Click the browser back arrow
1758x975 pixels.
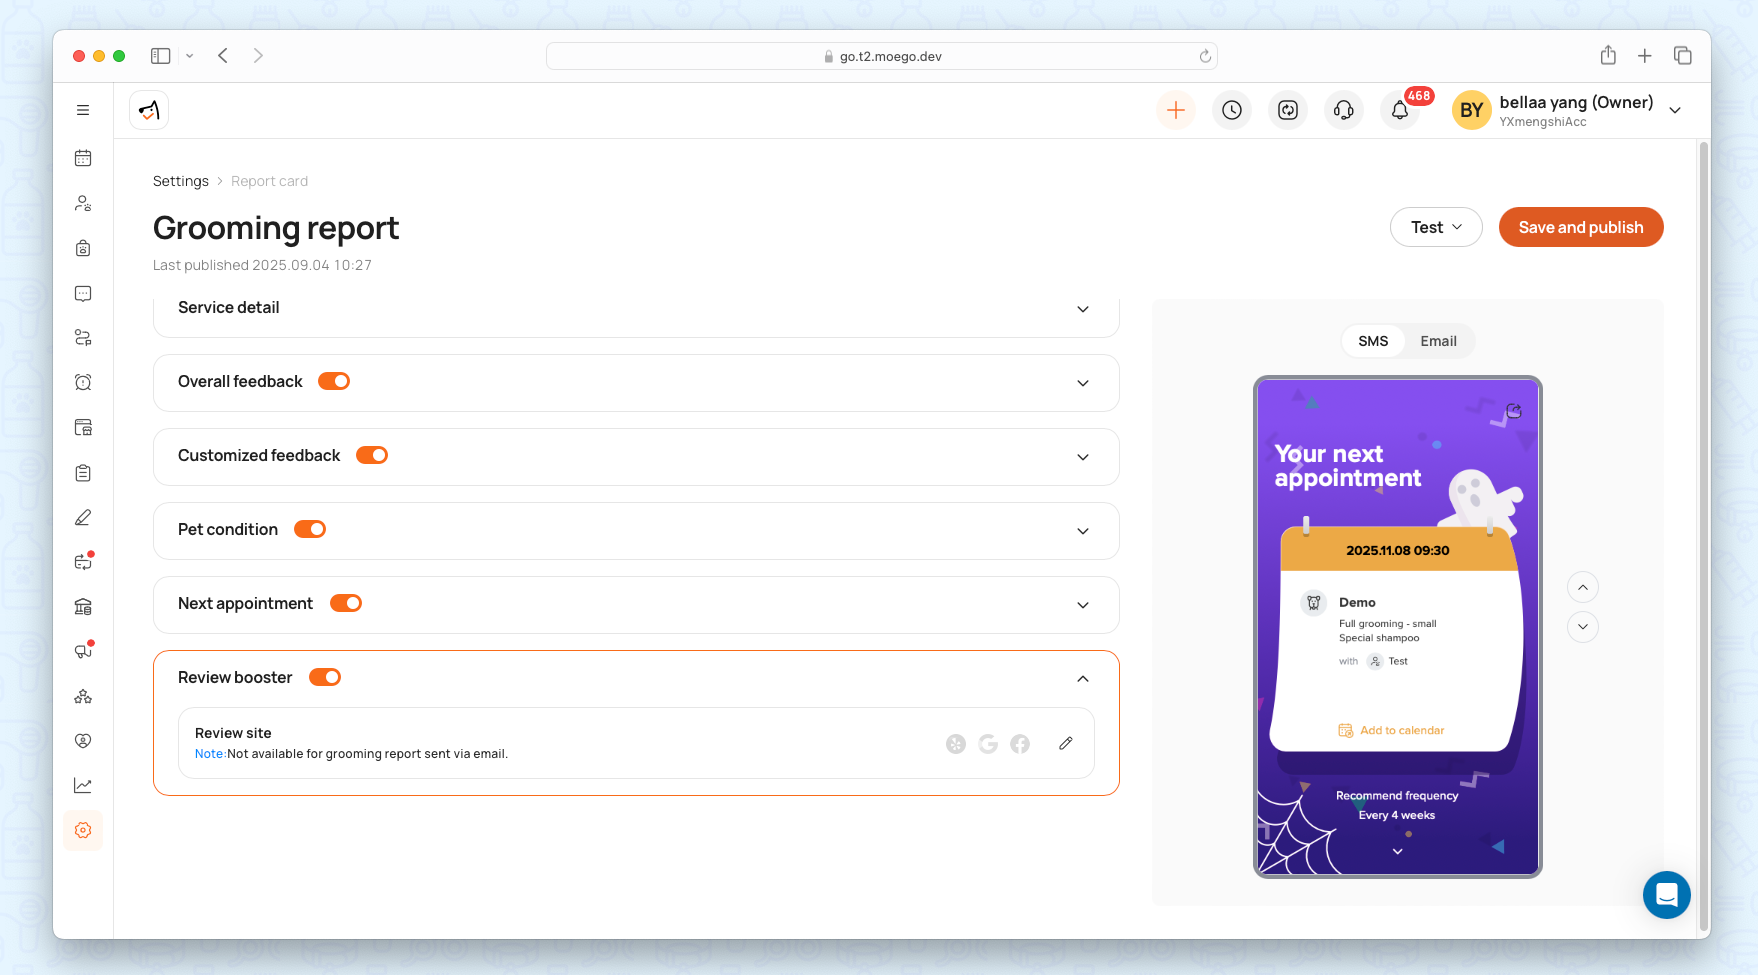coord(223,56)
